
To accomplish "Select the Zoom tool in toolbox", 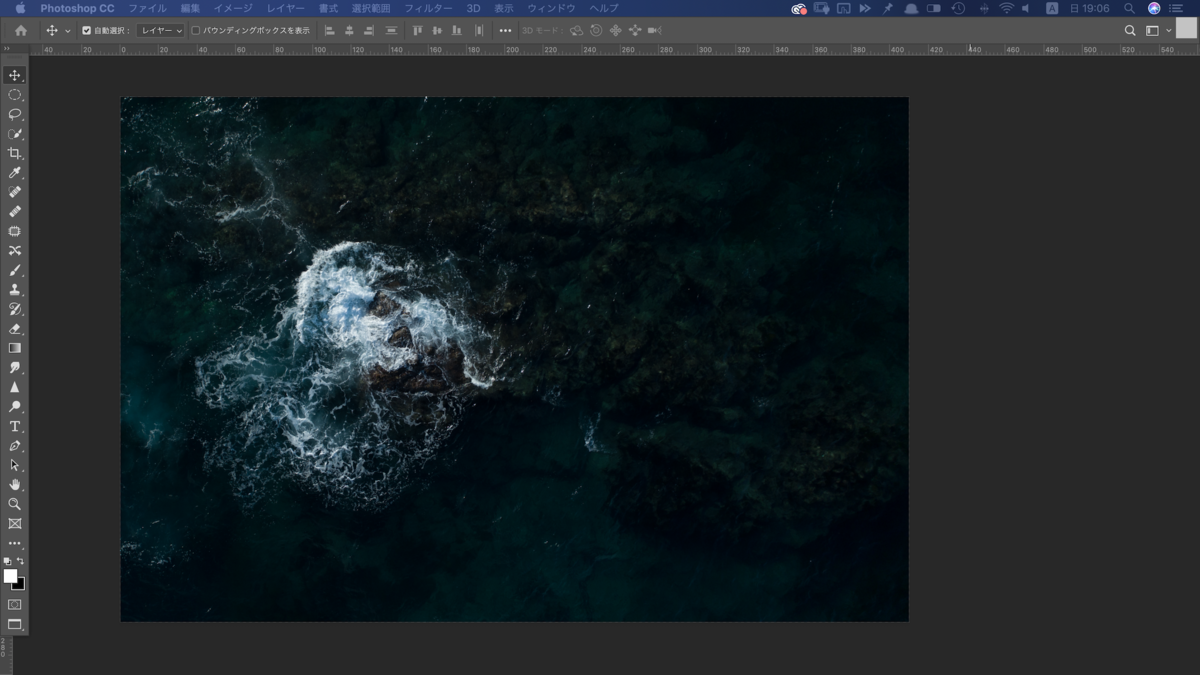I will click(15, 504).
